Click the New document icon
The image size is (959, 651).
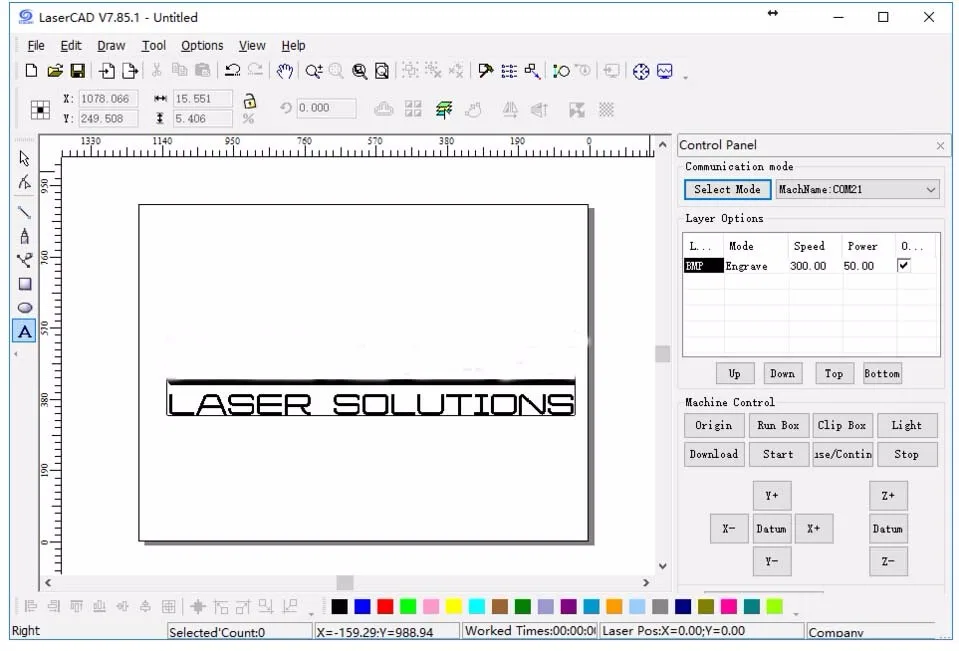coord(31,71)
